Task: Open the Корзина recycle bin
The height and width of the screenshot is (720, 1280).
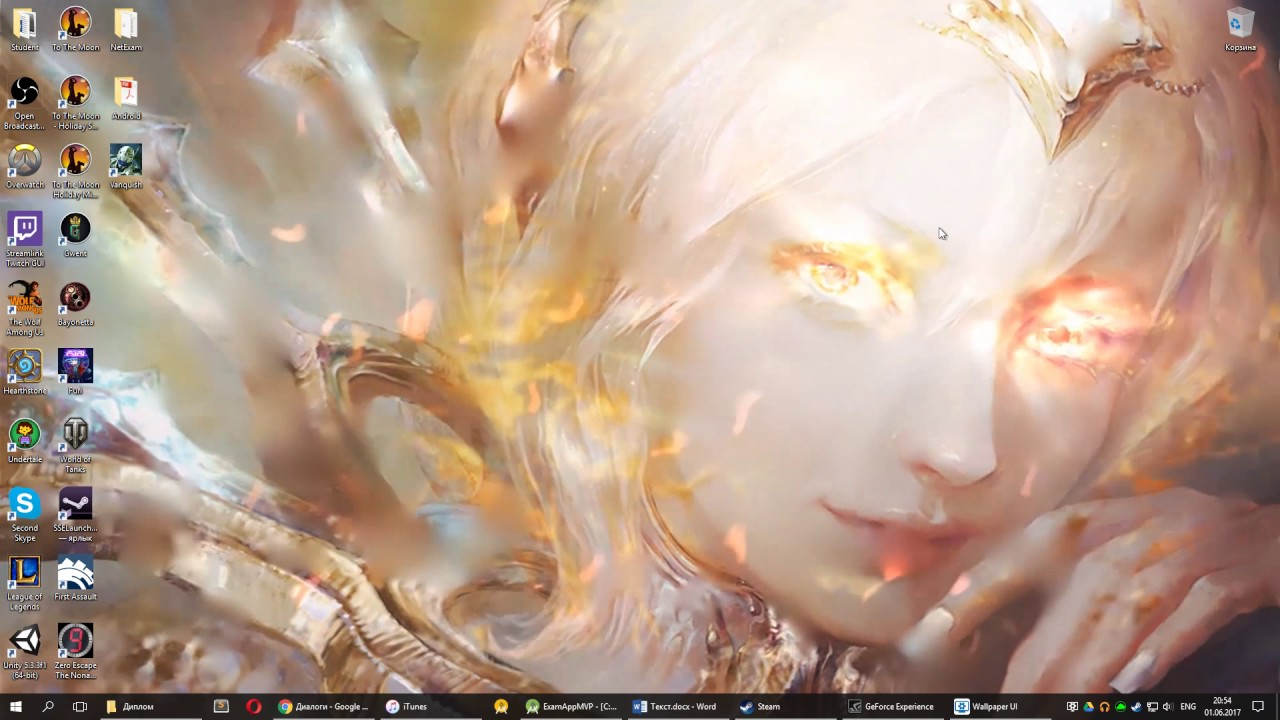Action: (x=1240, y=22)
